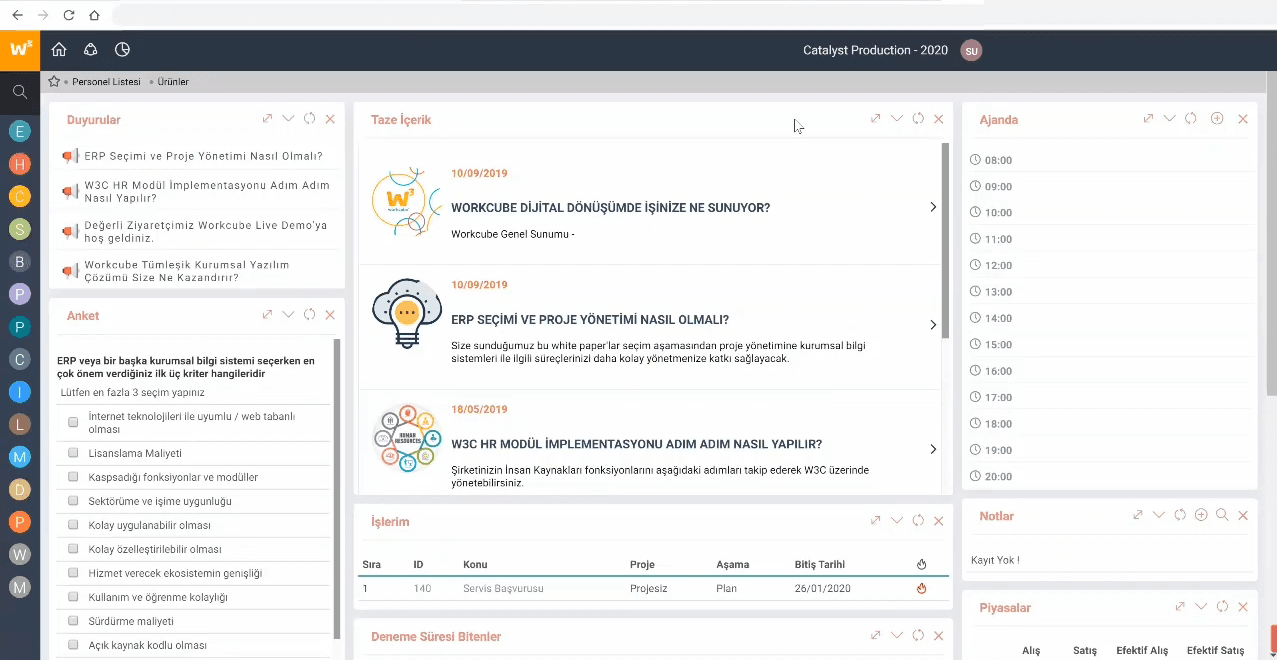This screenshot has width=1277, height=660.
Task: Open the Ürünler breadcrumb item
Action: [x=173, y=82]
